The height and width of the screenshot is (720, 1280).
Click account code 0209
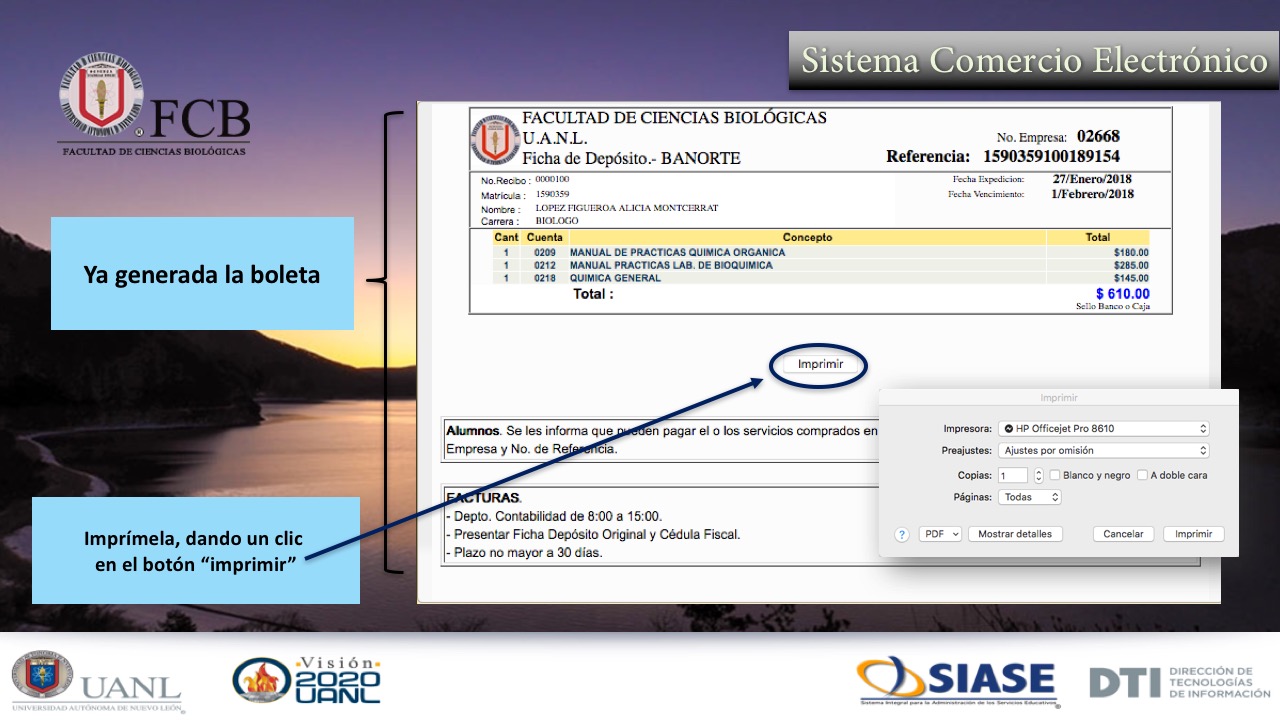[x=544, y=253]
